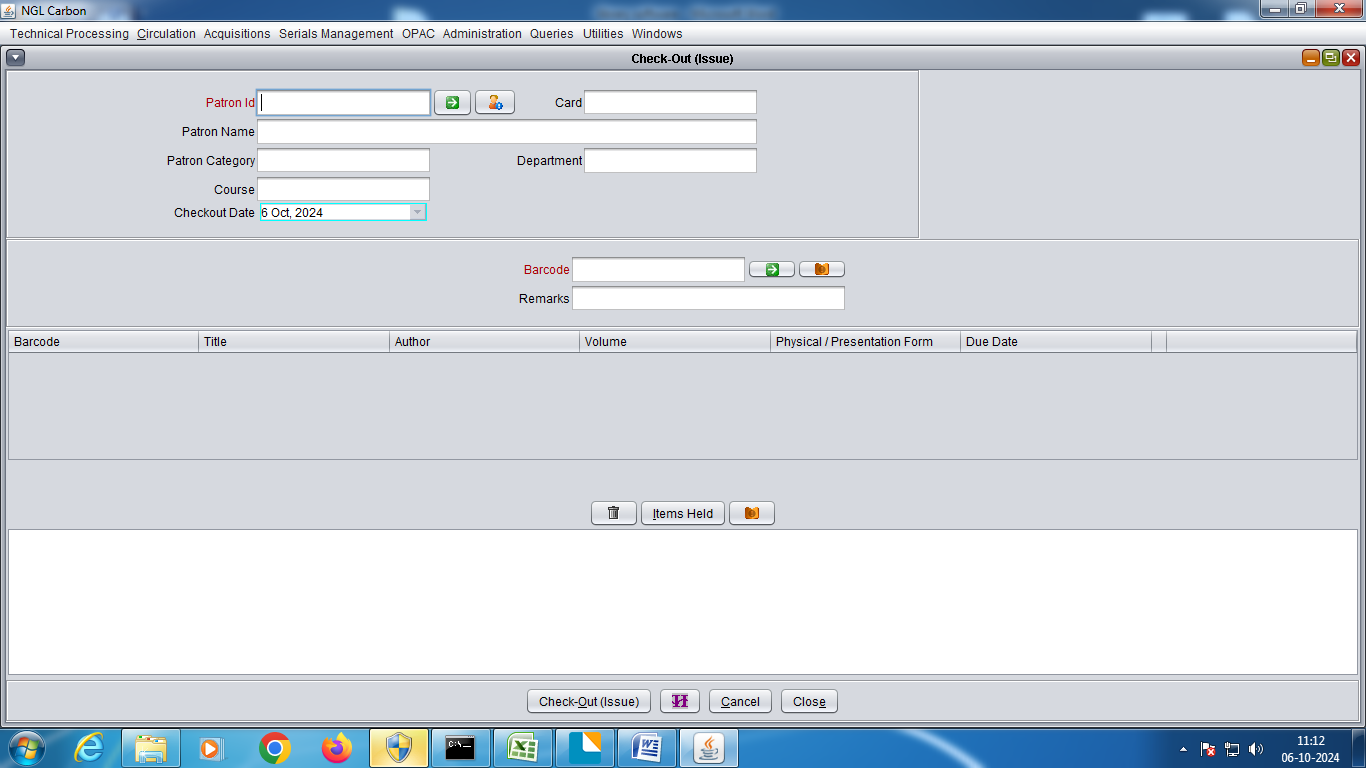Open Internet Explorer from the taskbar
Screen dimensions: 1366x768
point(89,748)
